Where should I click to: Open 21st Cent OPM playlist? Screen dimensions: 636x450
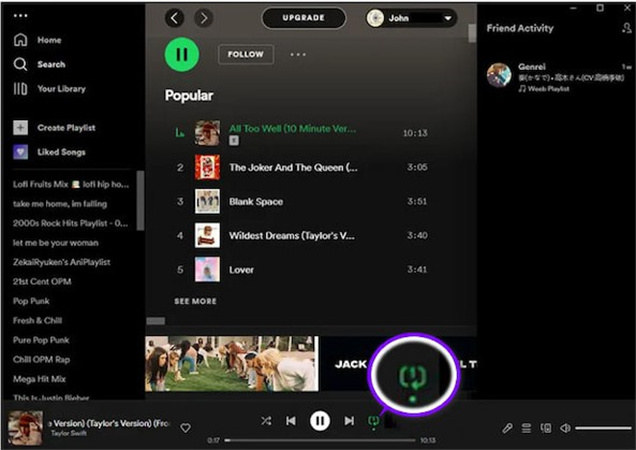click(x=42, y=282)
